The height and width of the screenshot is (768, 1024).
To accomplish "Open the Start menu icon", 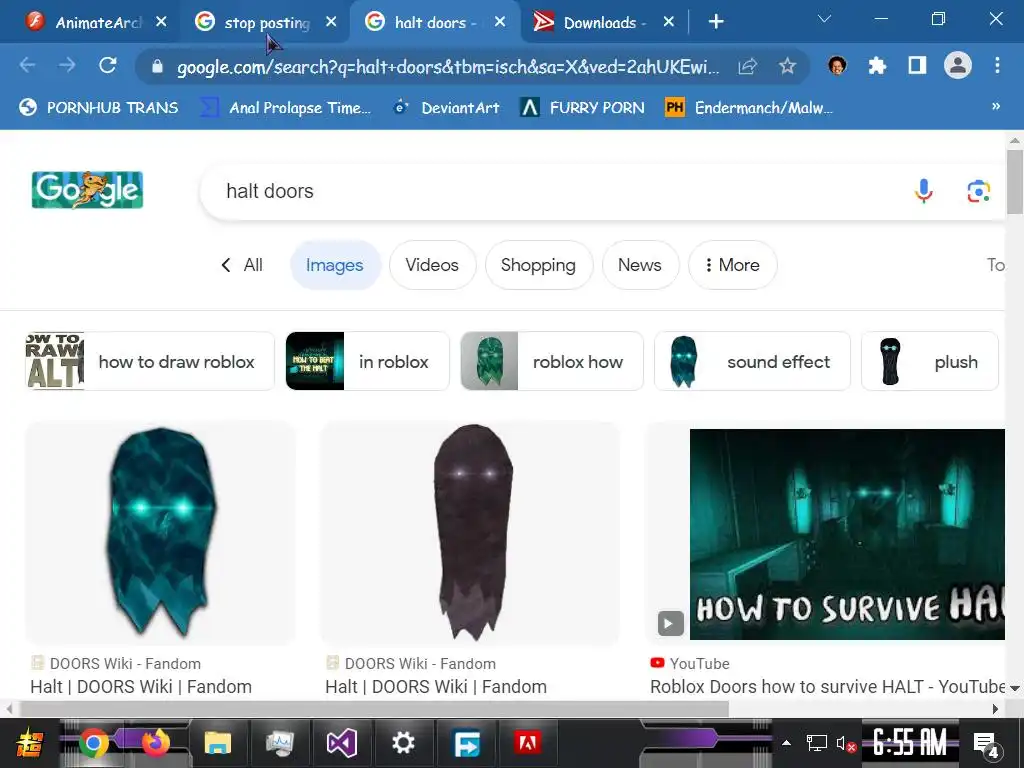I will point(29,743).
